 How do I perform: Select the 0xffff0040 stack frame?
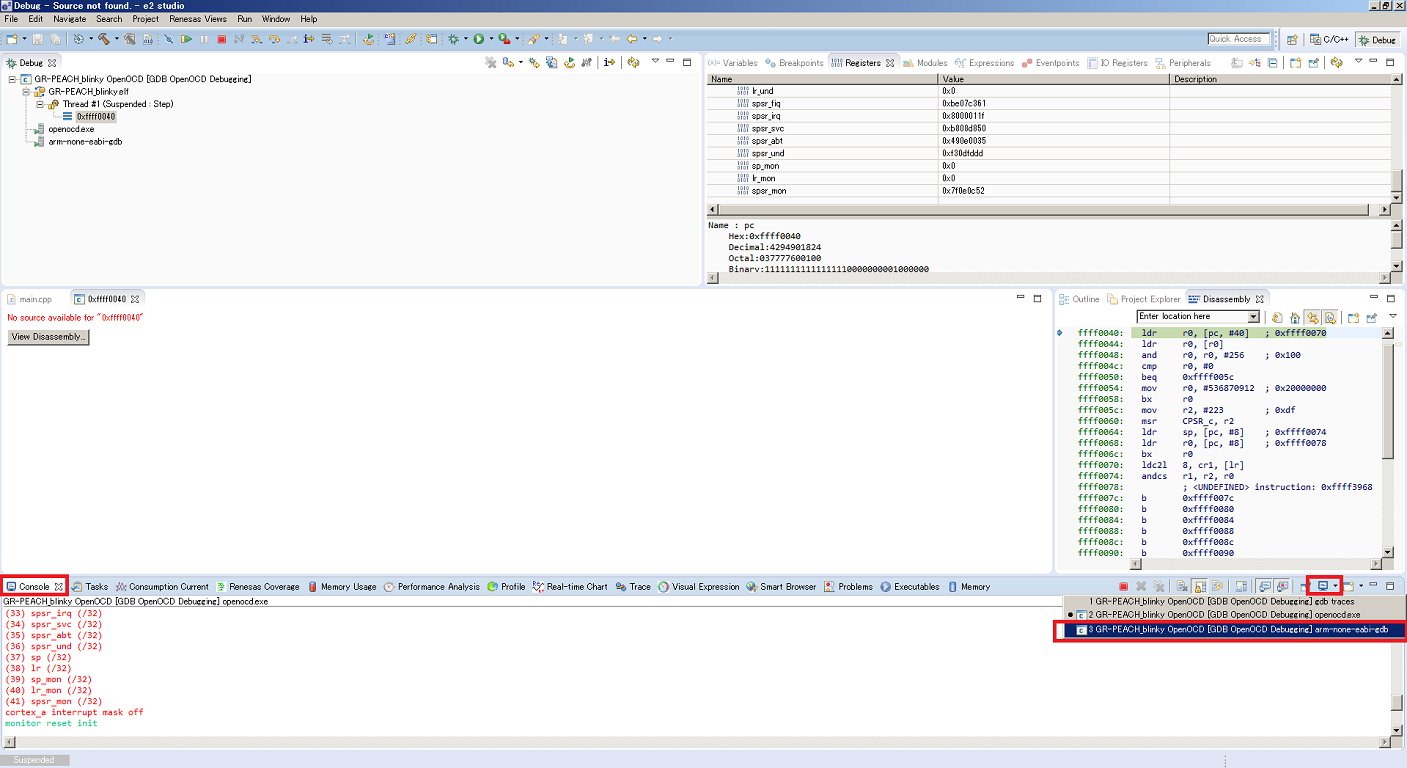[x=95, y=116]
